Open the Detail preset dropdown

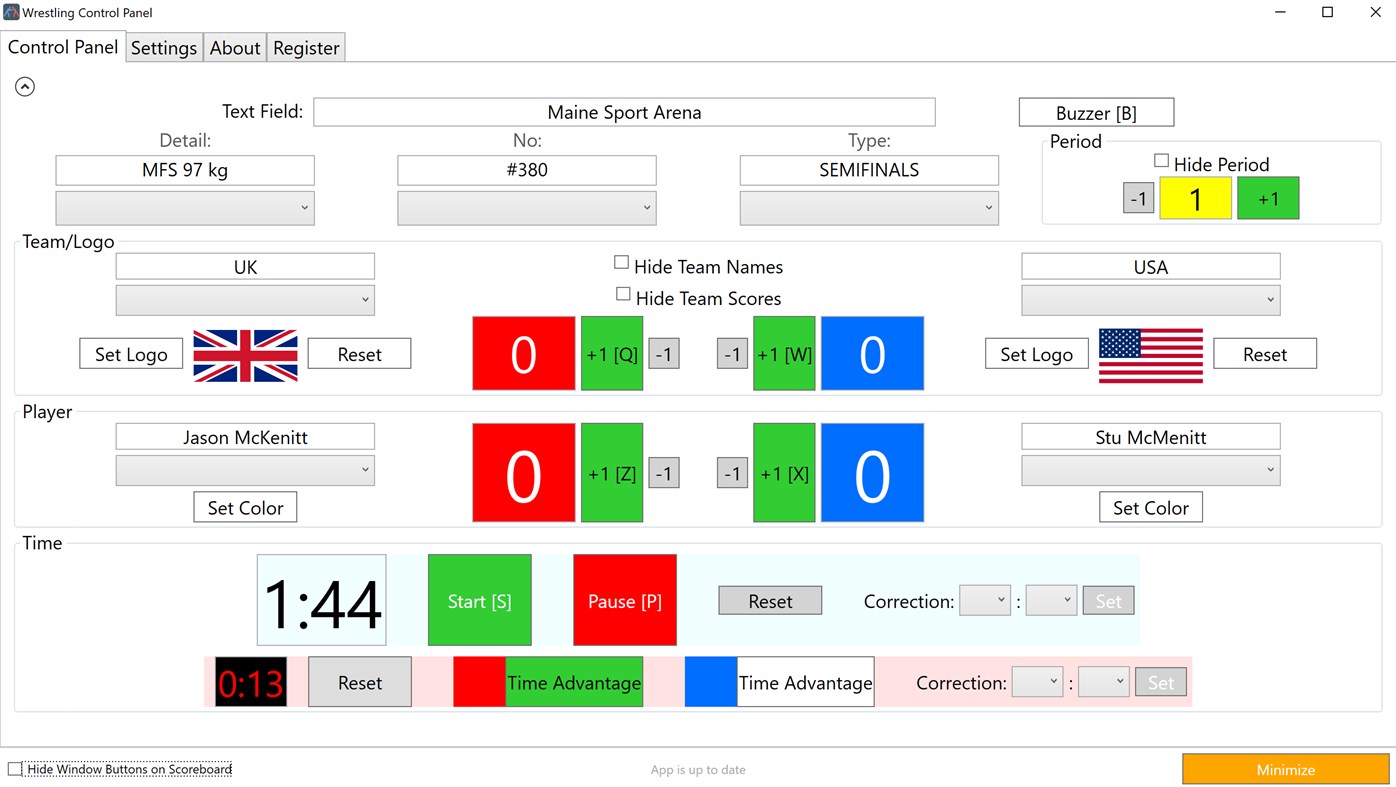184,207
